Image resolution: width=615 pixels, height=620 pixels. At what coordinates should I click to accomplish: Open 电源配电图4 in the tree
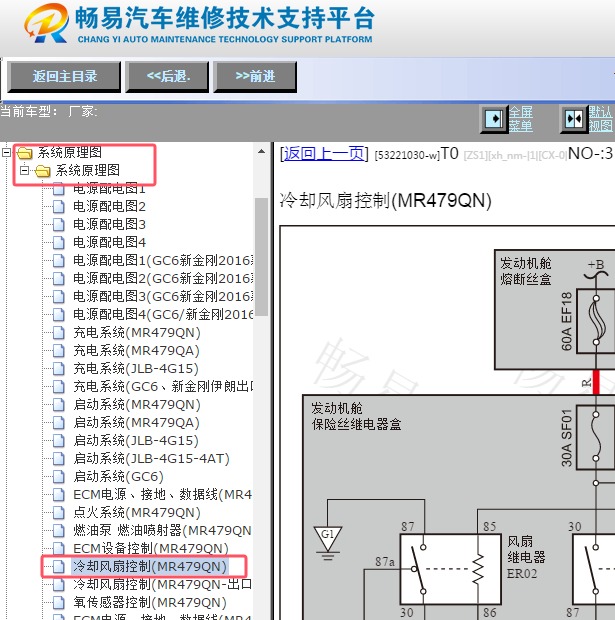109,242
